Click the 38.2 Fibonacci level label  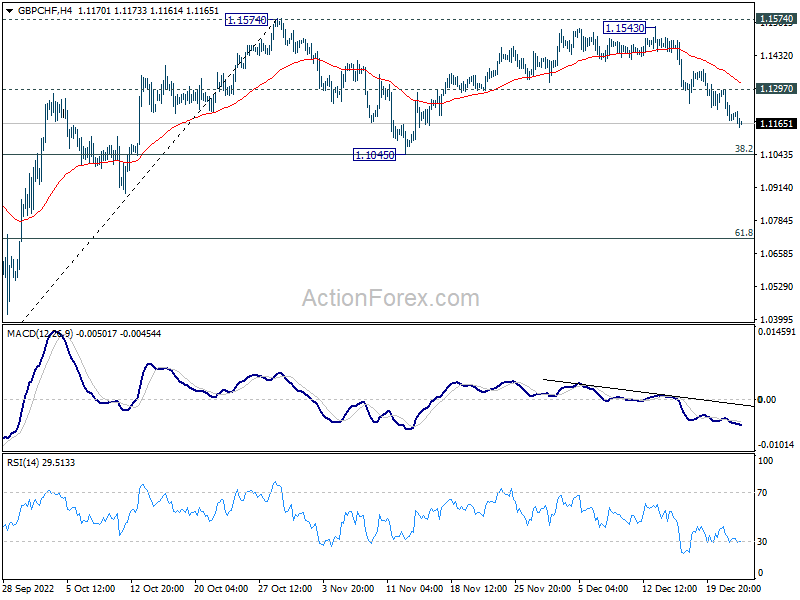743,149
